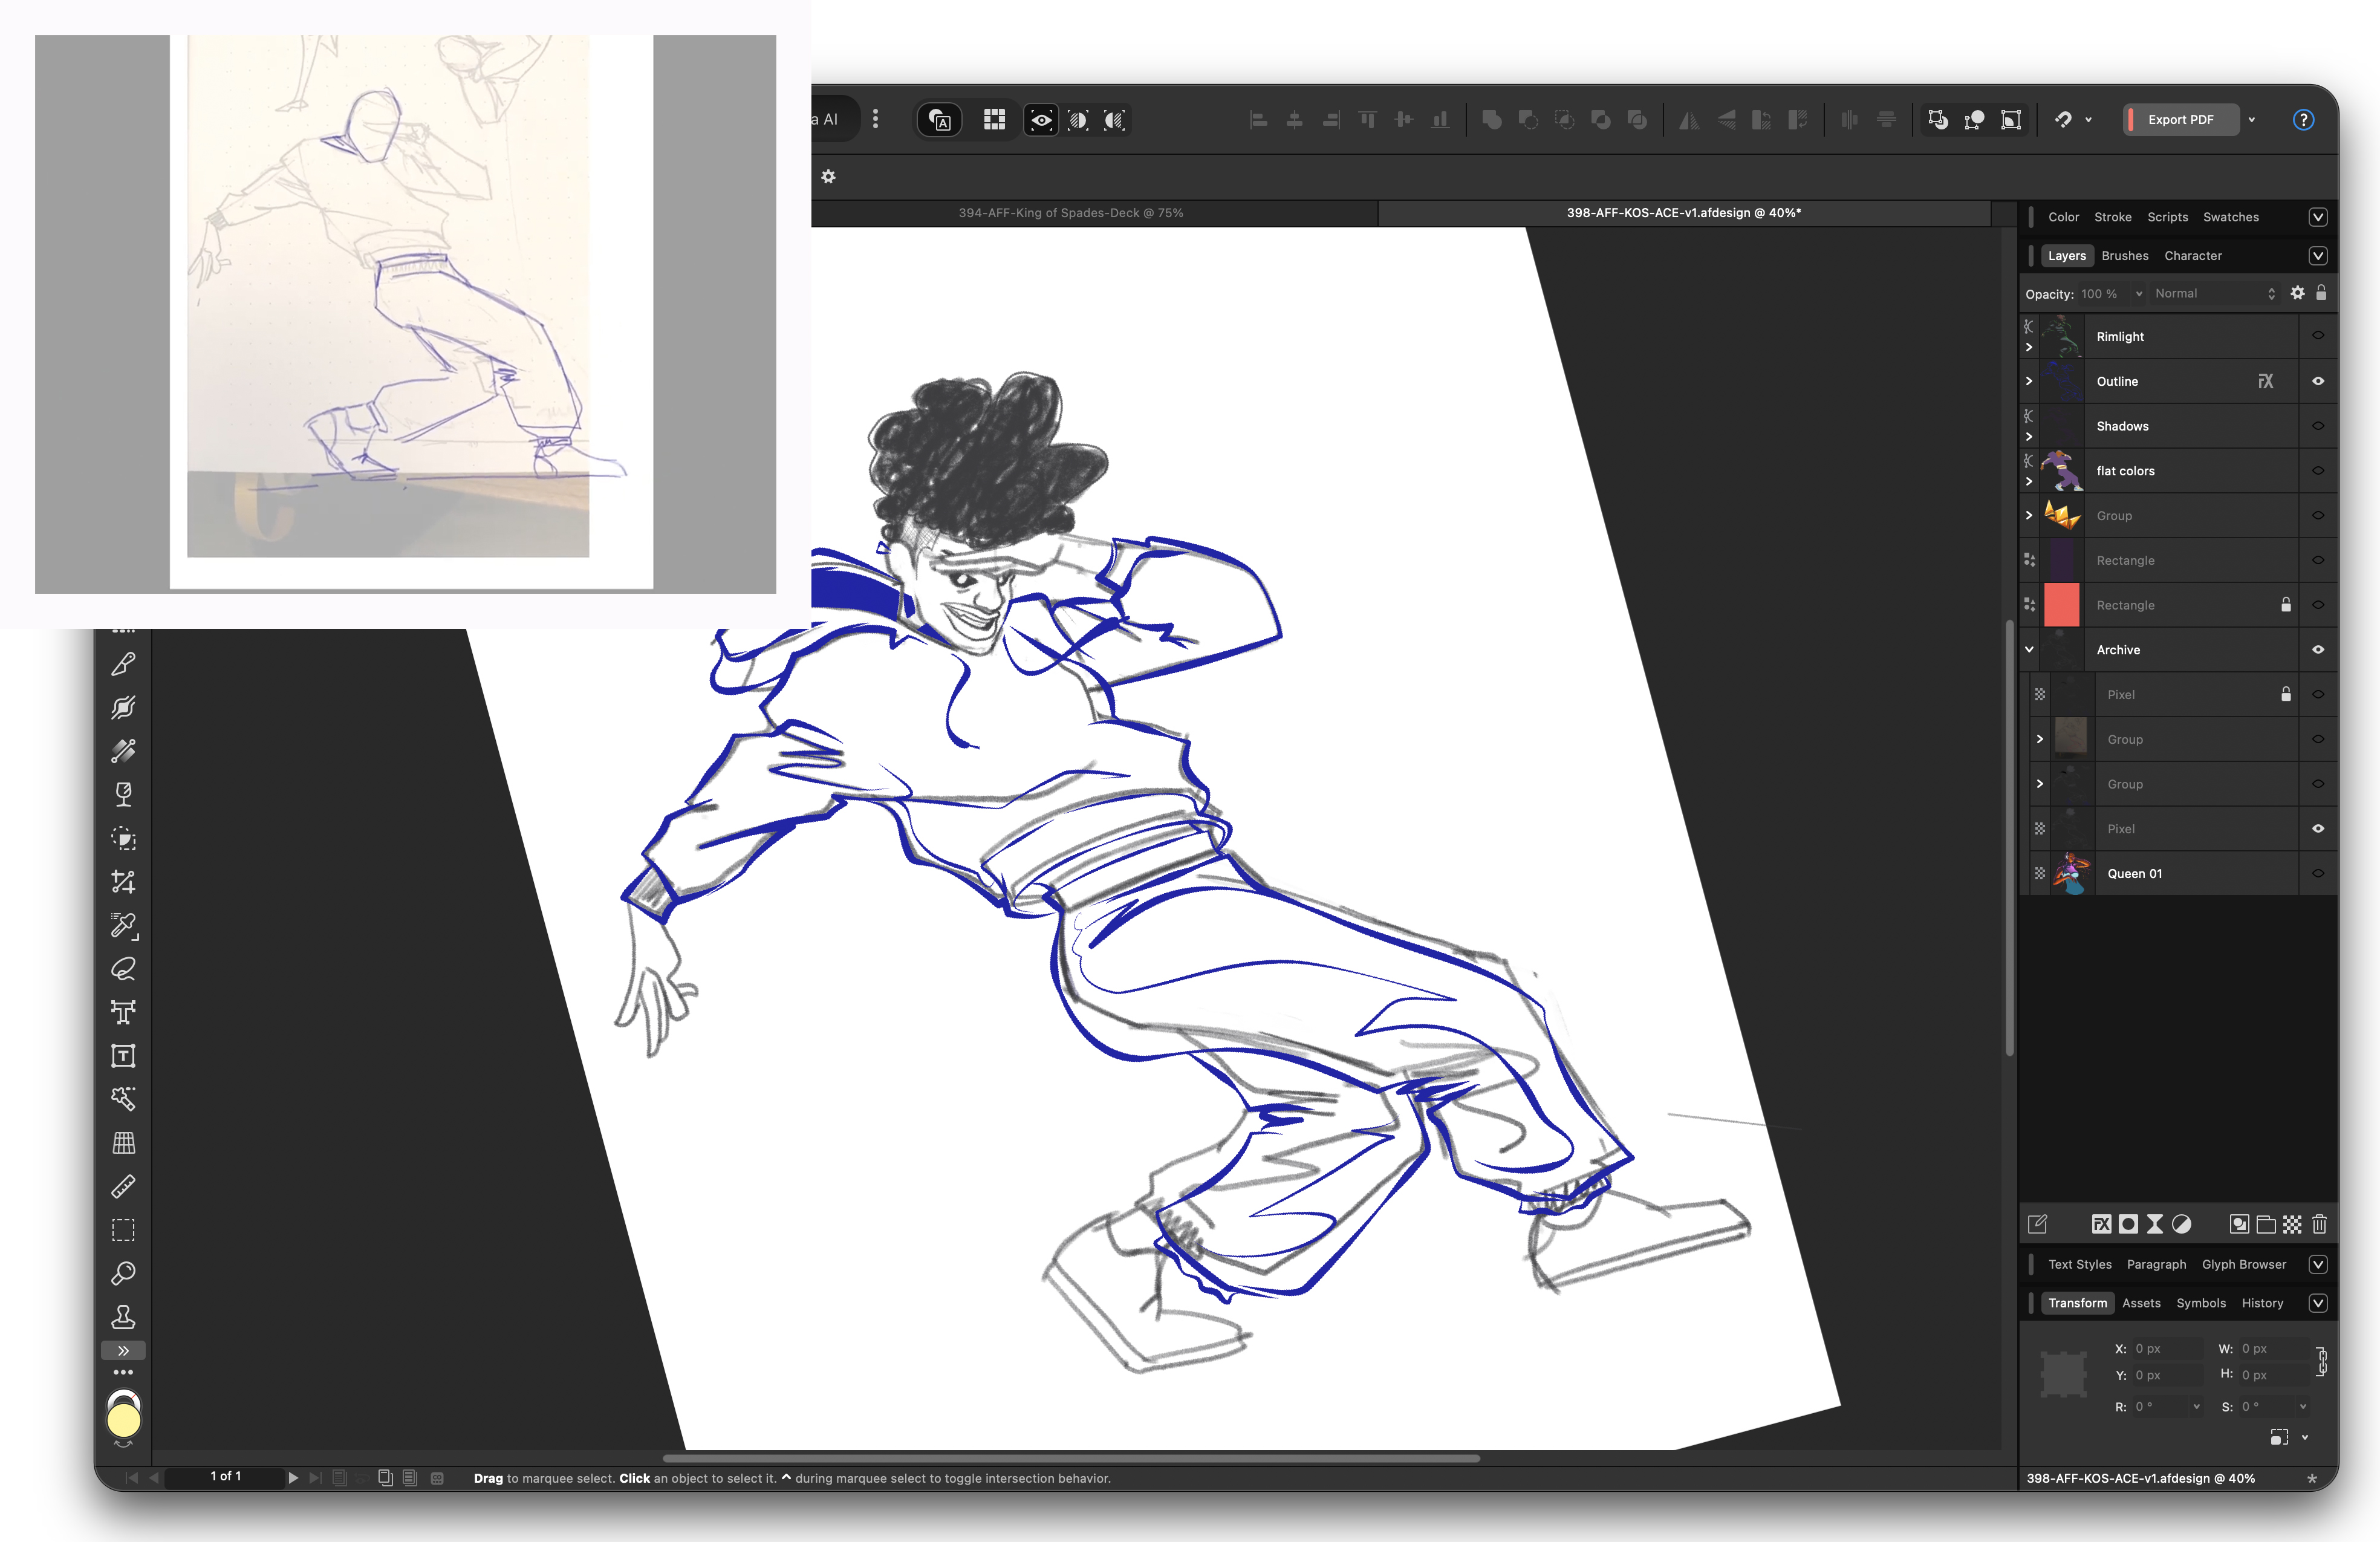Delete layer with the trash icon
The image size is (2380, 1542).
point(2319,1224)
